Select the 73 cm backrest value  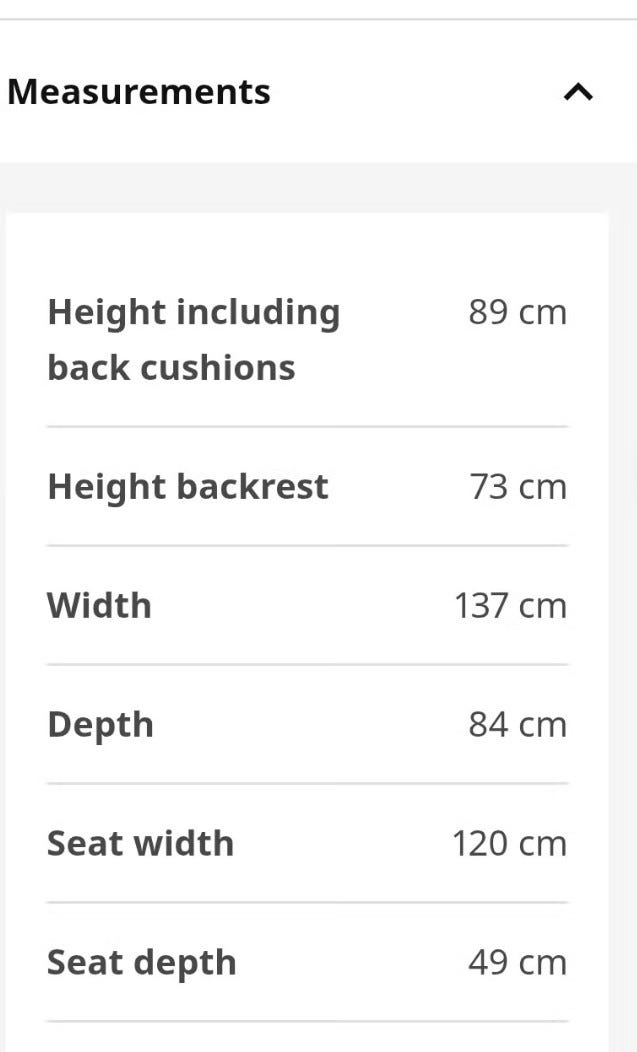point(518,486)
